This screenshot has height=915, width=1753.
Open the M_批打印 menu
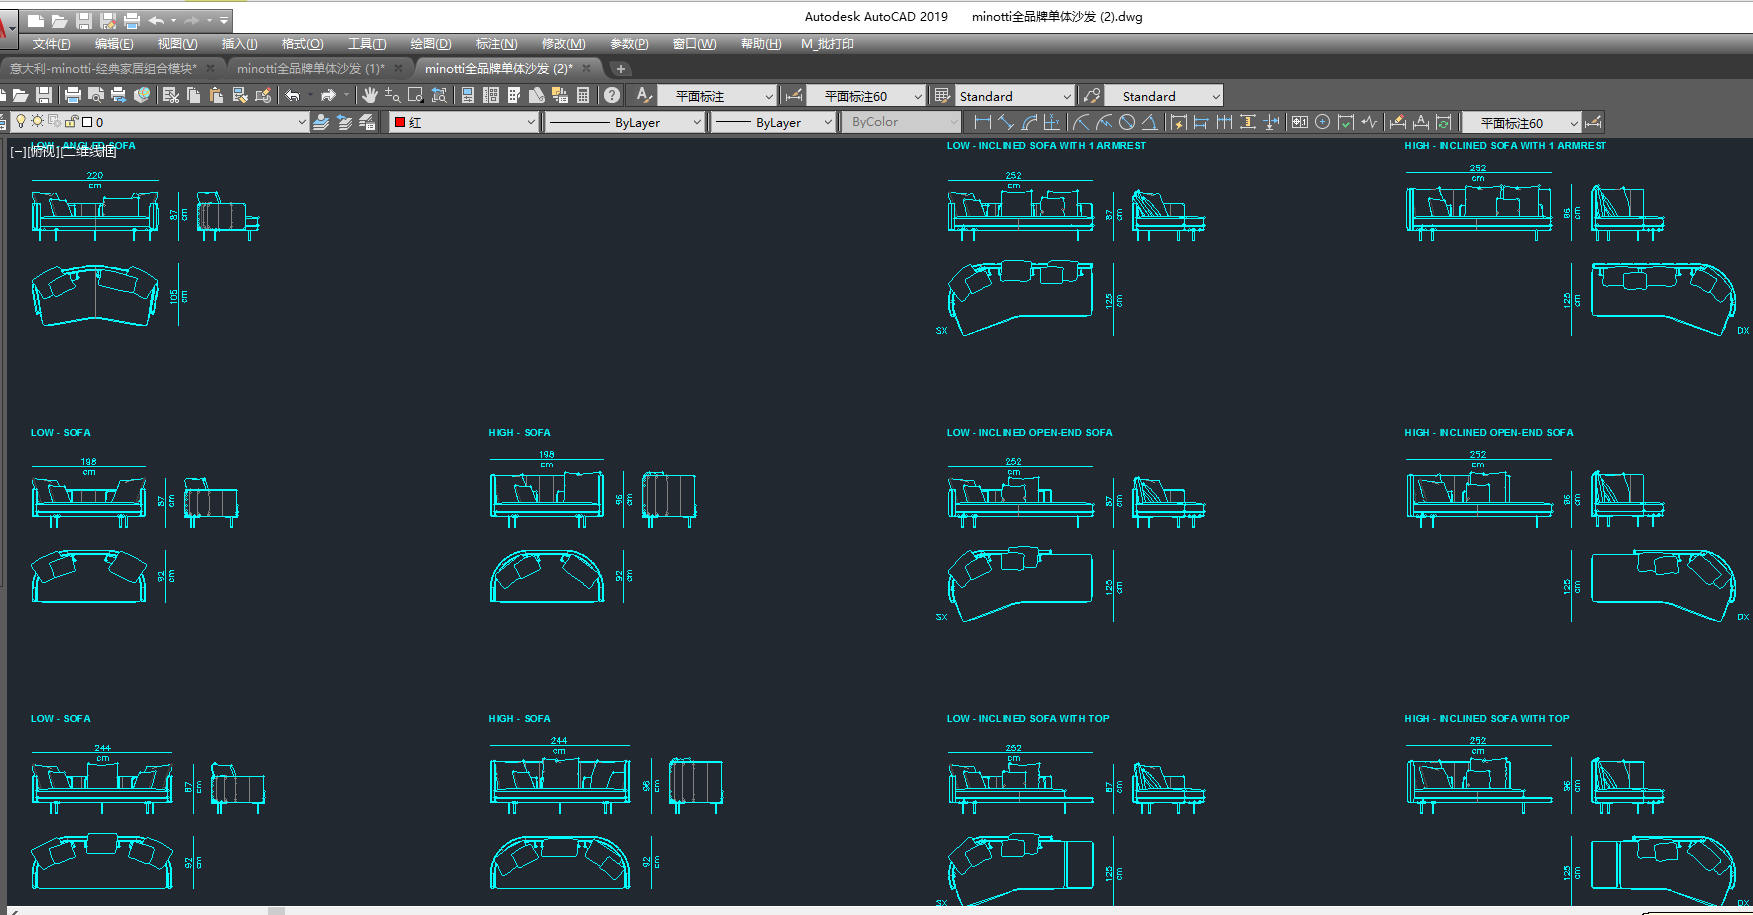point(827,44)
